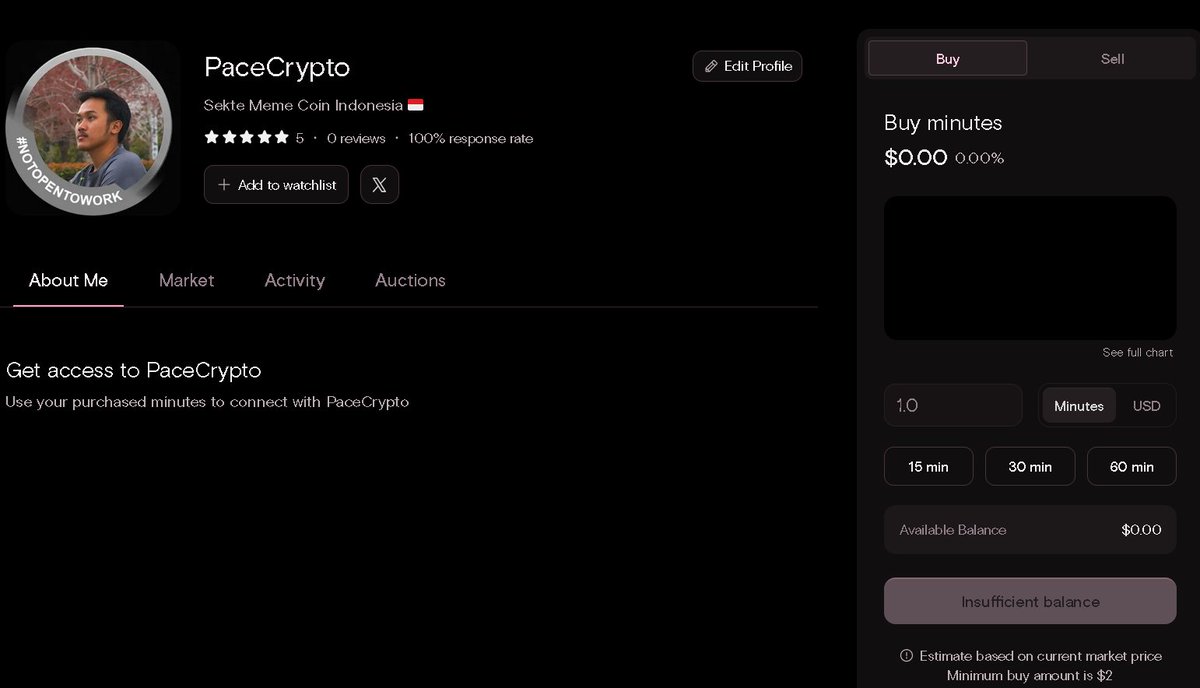
Task: Open the X (Twitter) profile icon
Action: coord(379,185)
